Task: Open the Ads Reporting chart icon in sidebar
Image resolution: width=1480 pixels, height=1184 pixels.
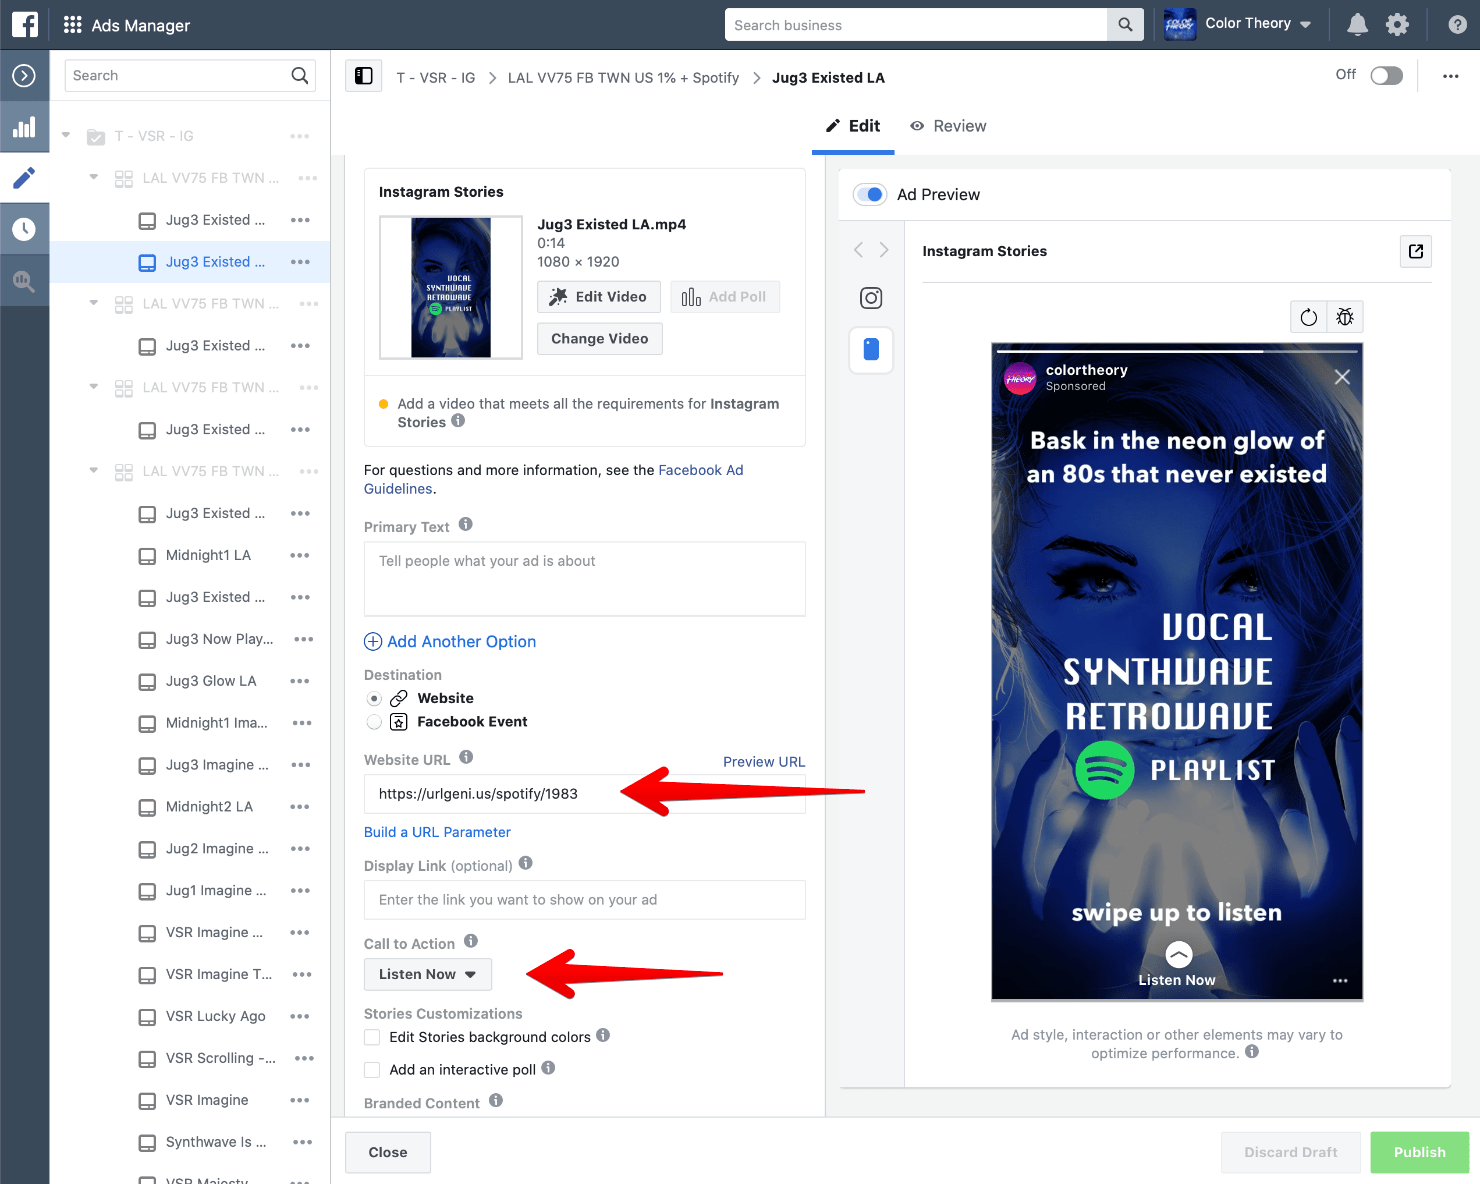Action: click(x=25, y=127)
